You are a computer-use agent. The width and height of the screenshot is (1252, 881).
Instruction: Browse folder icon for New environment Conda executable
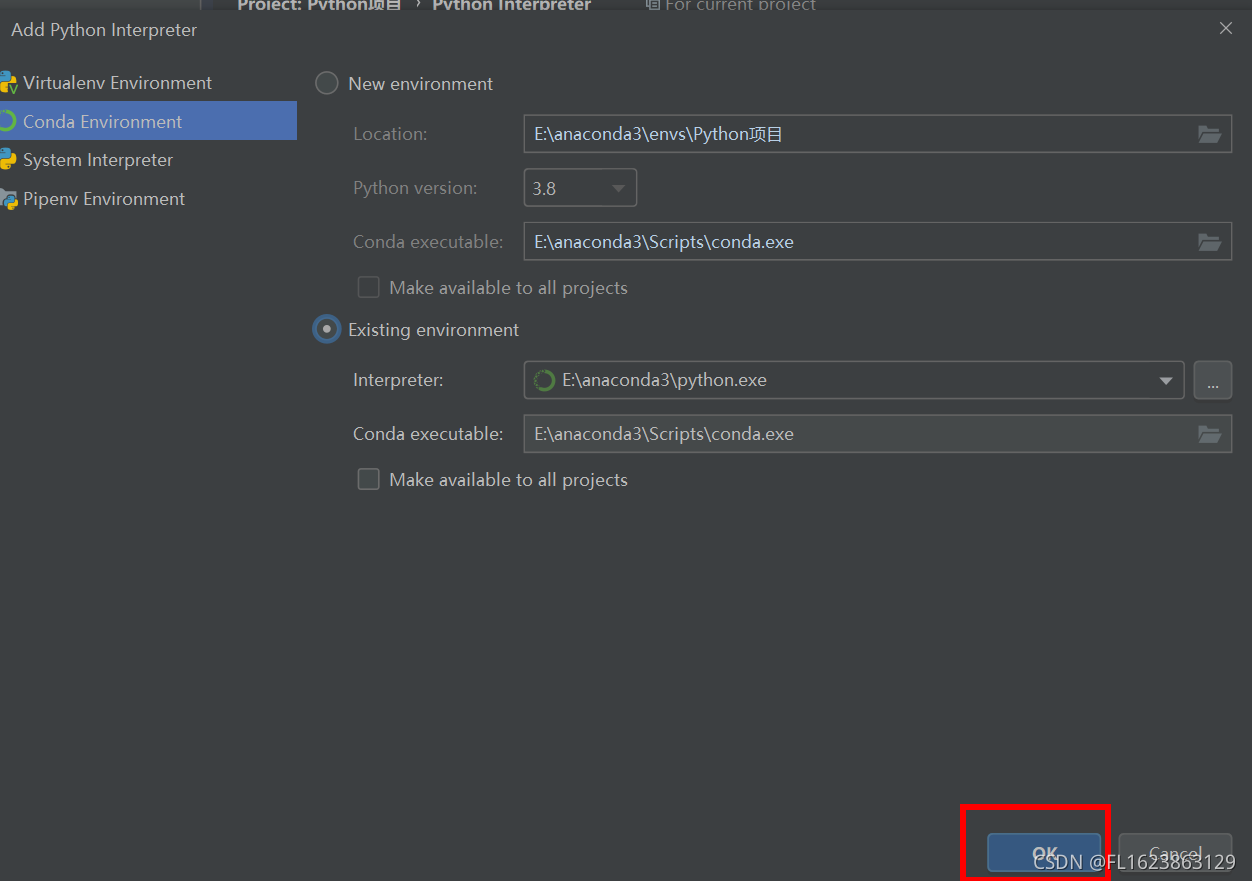click(1209, 242)
